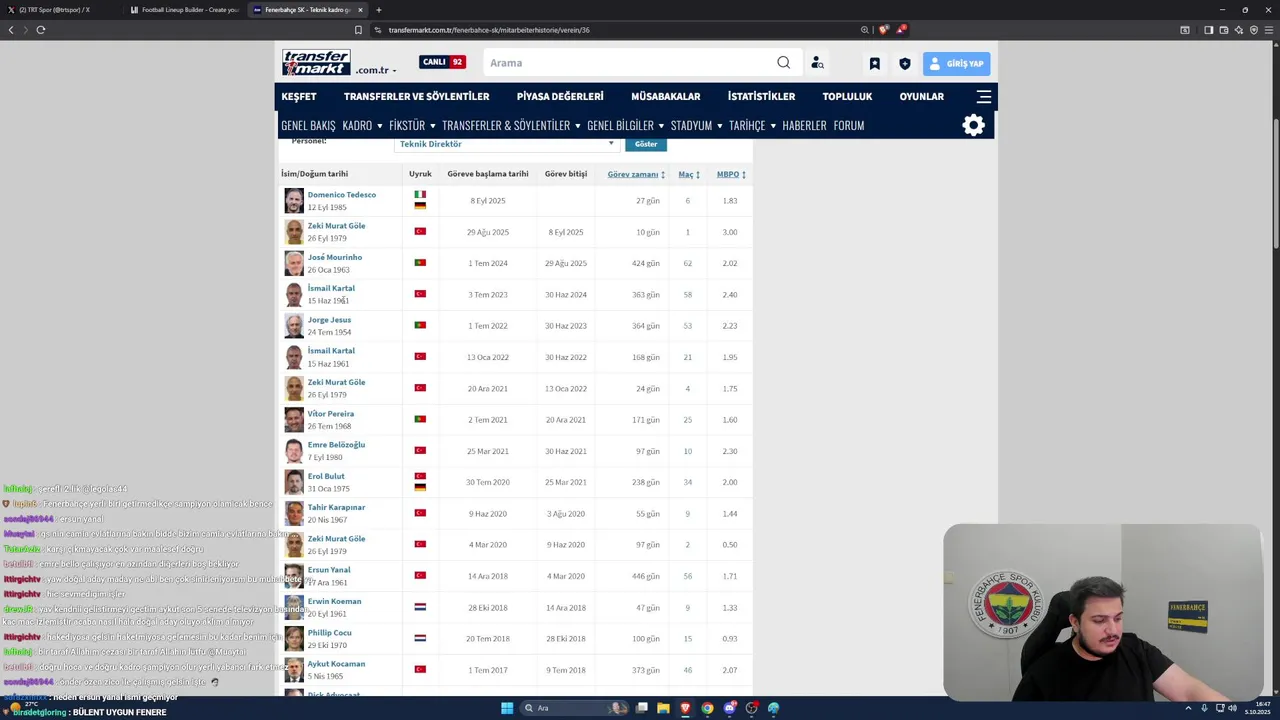Viewport: 1280px width, 720px height.
Task: Switch to Football Lineup Builder tab
Action: 184,10
